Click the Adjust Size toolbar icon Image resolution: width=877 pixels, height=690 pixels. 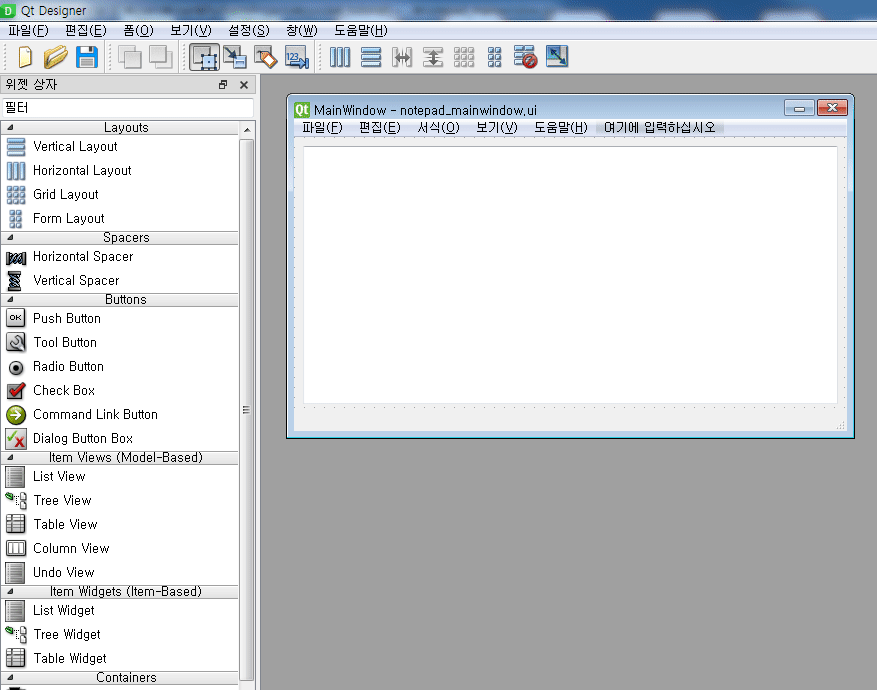tap(557, 57)
